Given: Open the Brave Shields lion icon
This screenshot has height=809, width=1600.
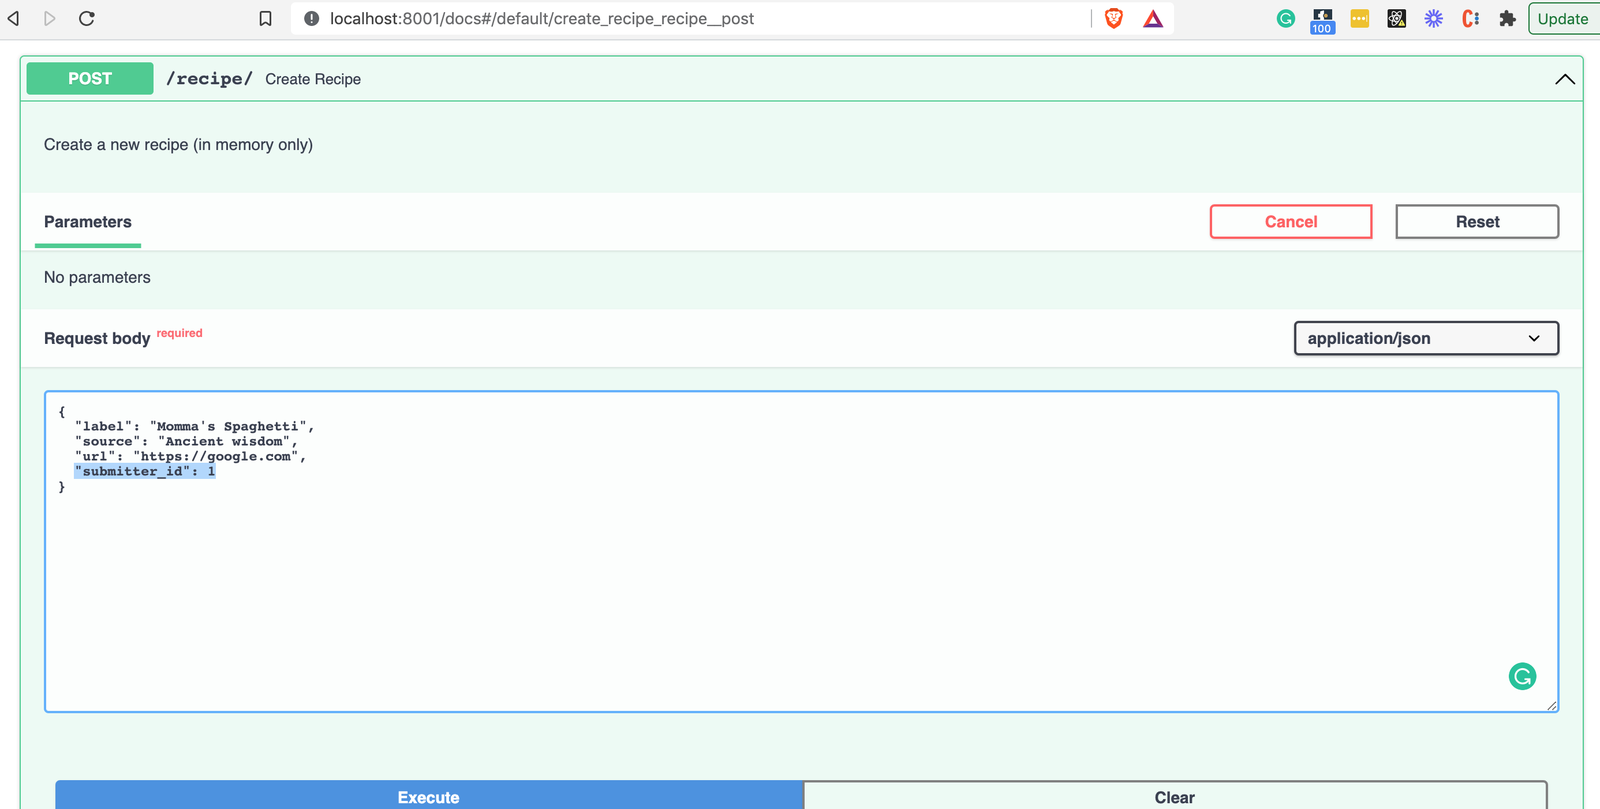Looking at the screenshot, I should [1114, 18].
